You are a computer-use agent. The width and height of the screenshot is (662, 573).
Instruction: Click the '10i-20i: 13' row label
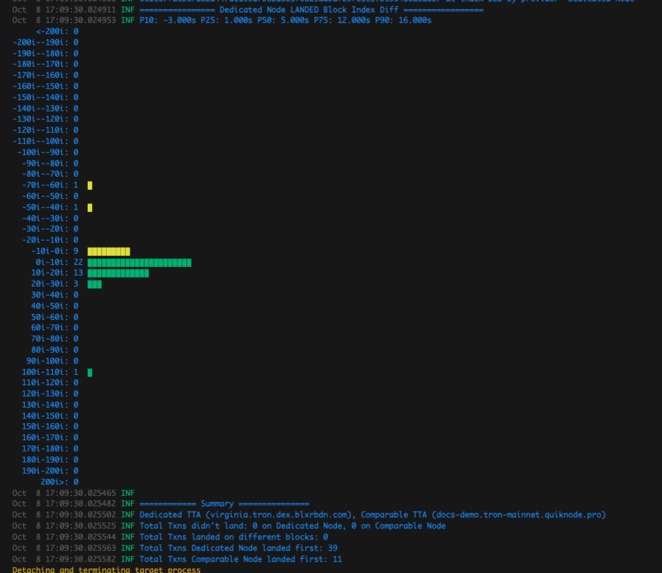(x=57, y=273)
